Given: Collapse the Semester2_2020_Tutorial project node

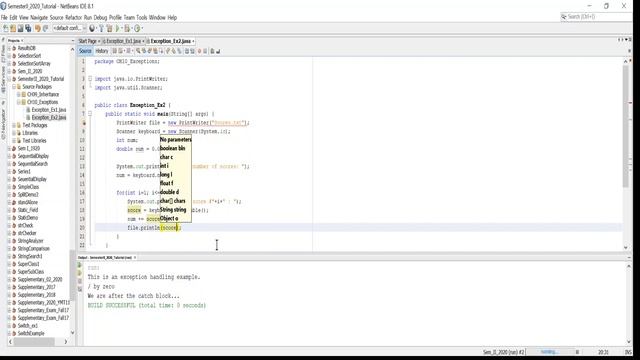Looking at the screenshot, I should coord(9,79).
